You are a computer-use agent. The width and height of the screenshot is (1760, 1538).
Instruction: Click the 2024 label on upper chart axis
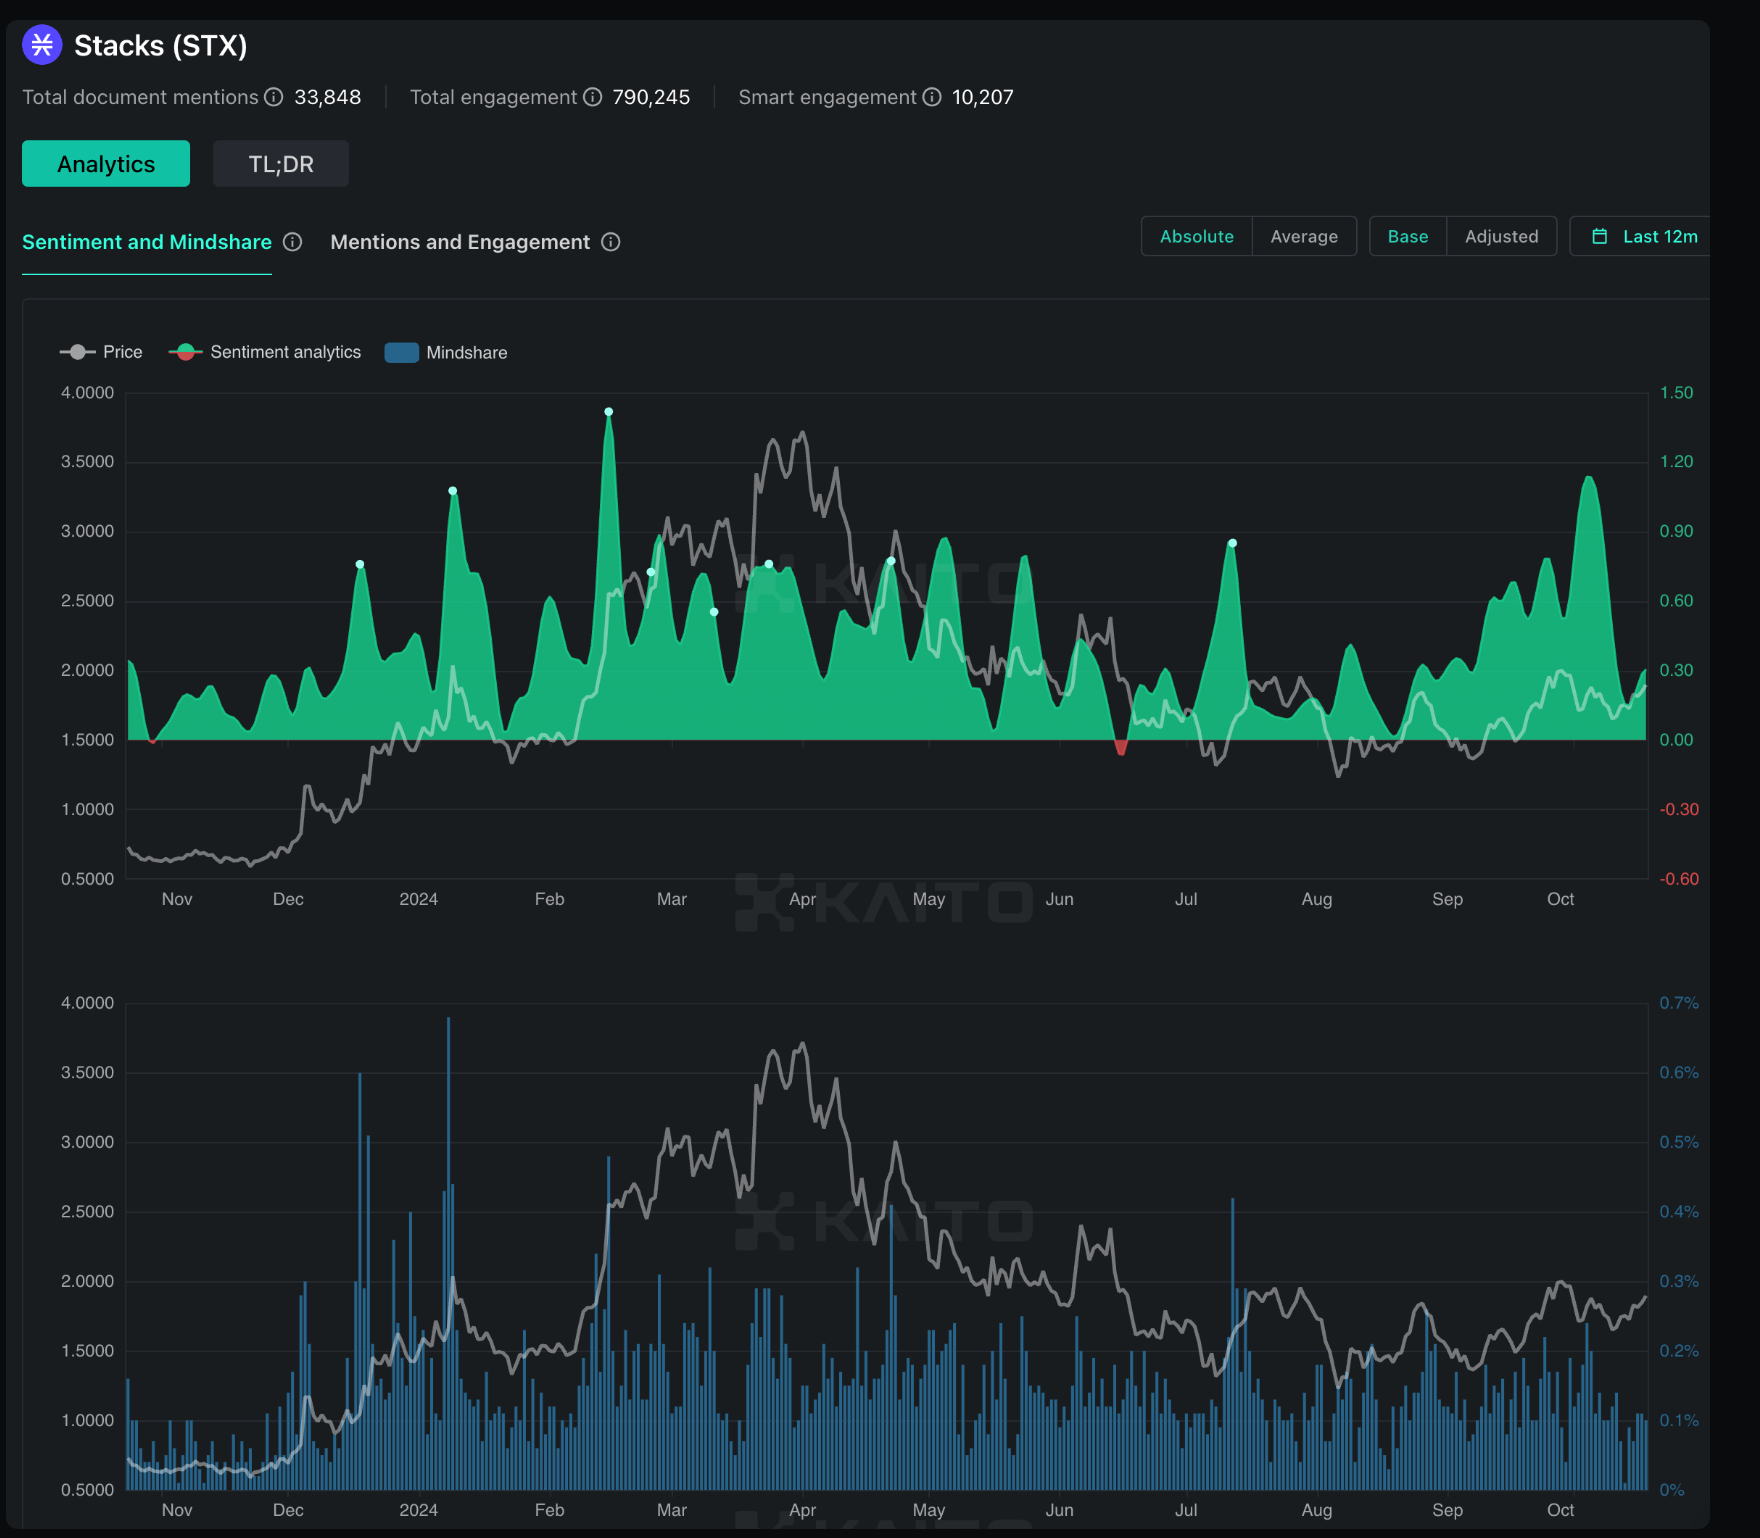(418, 899)
